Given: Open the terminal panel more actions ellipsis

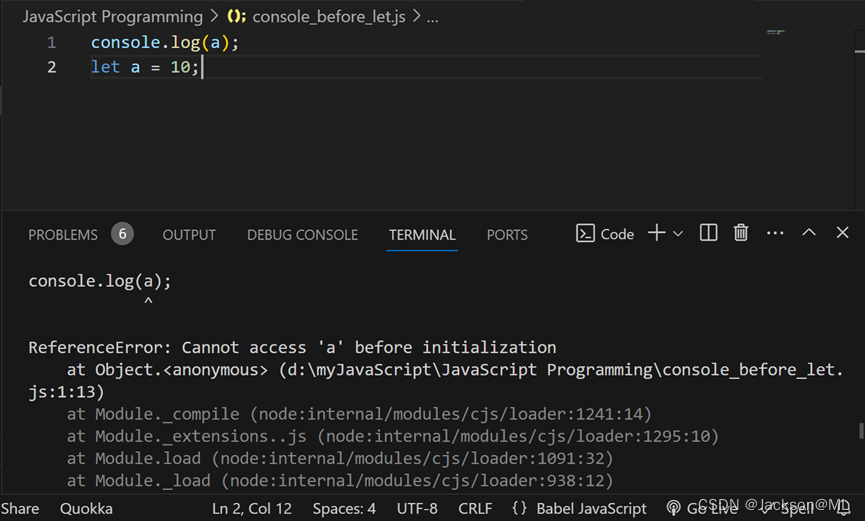Looking at the screenshot, I should 775,233.
